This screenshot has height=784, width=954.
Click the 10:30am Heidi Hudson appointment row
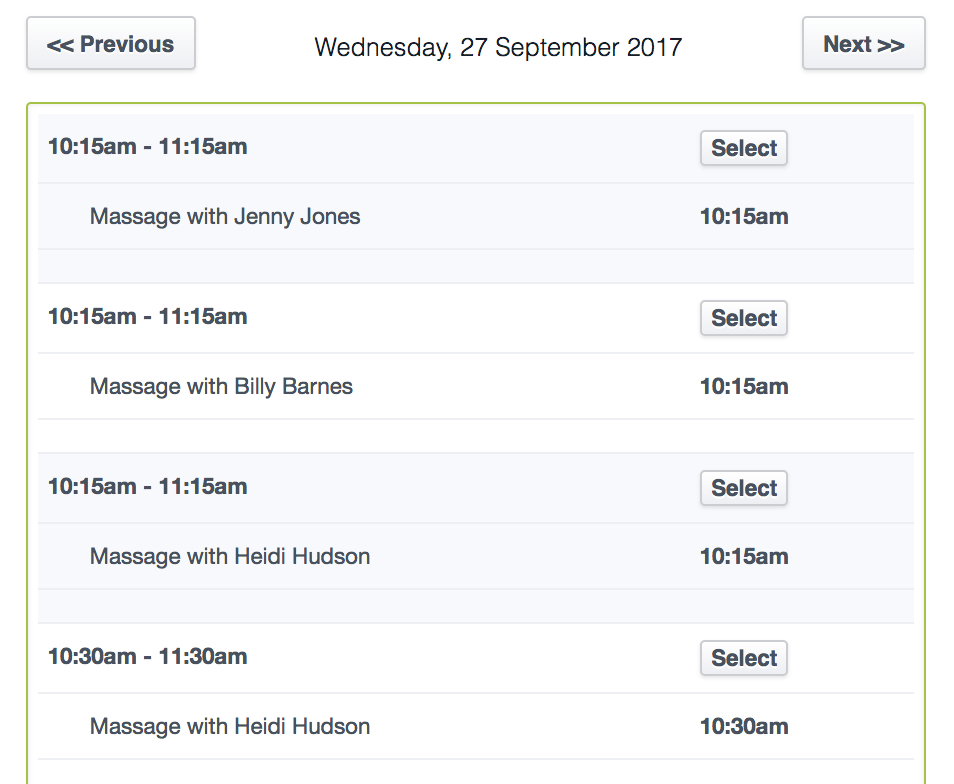229,726
